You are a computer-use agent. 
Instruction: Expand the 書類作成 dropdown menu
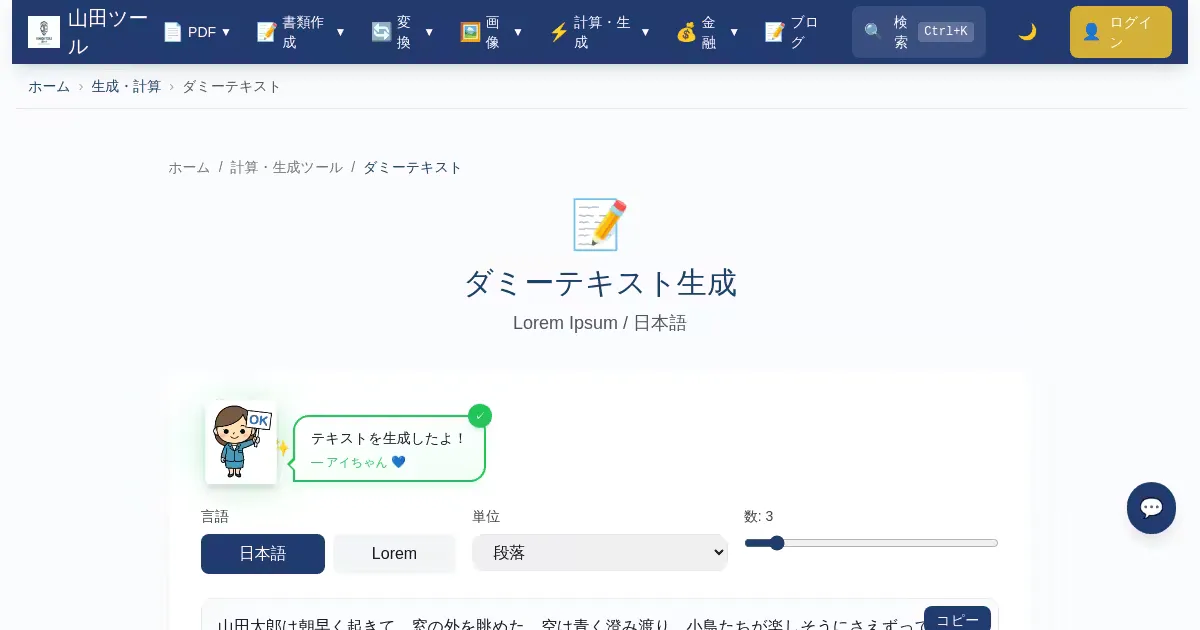point(301,32)
